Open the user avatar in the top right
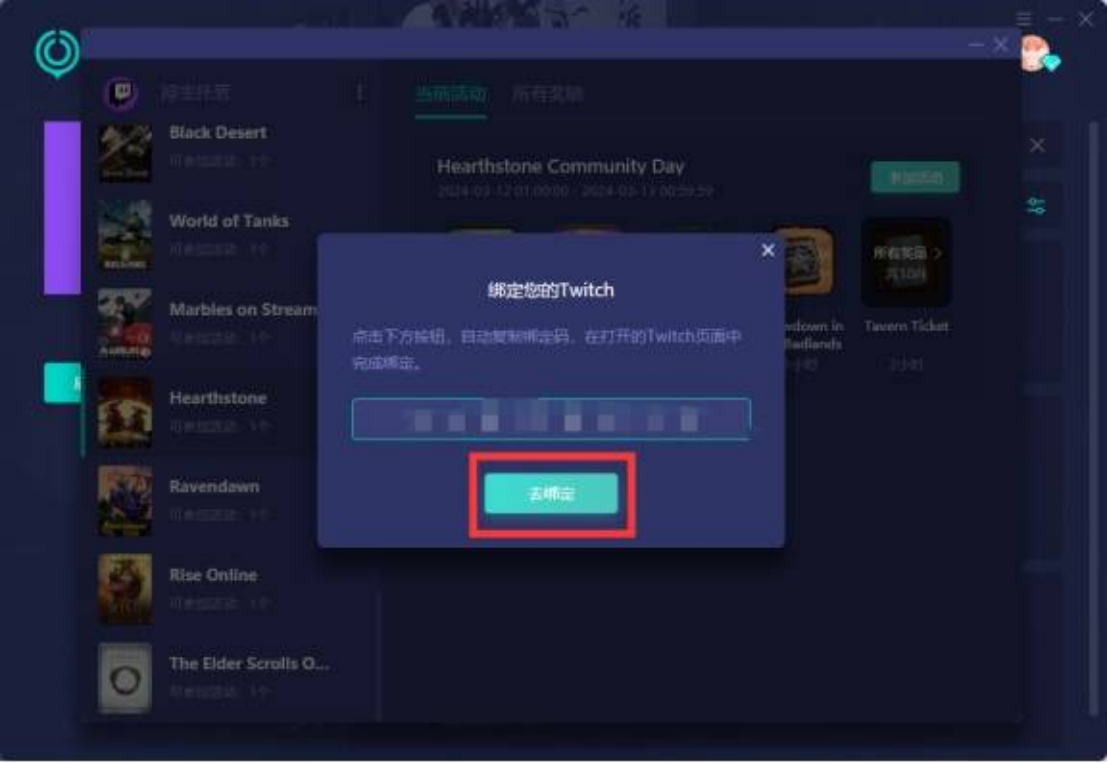 (1036, 54)
